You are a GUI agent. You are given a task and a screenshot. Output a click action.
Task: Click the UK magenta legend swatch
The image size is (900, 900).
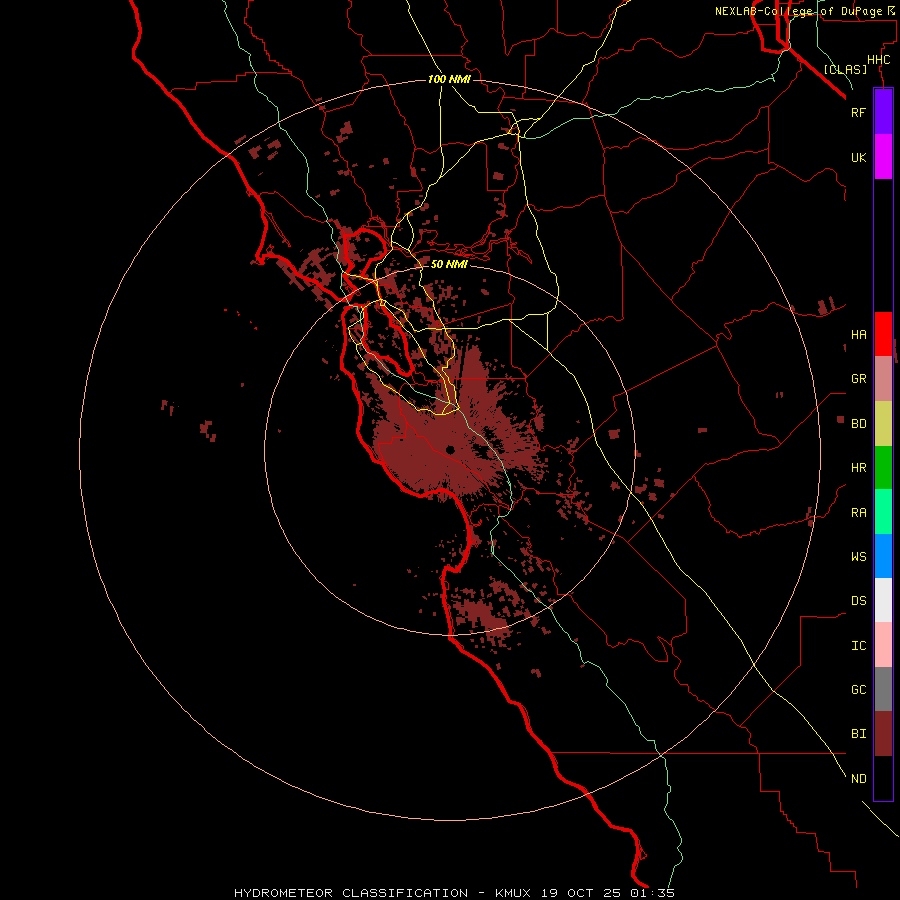click(x=883, y=157)
